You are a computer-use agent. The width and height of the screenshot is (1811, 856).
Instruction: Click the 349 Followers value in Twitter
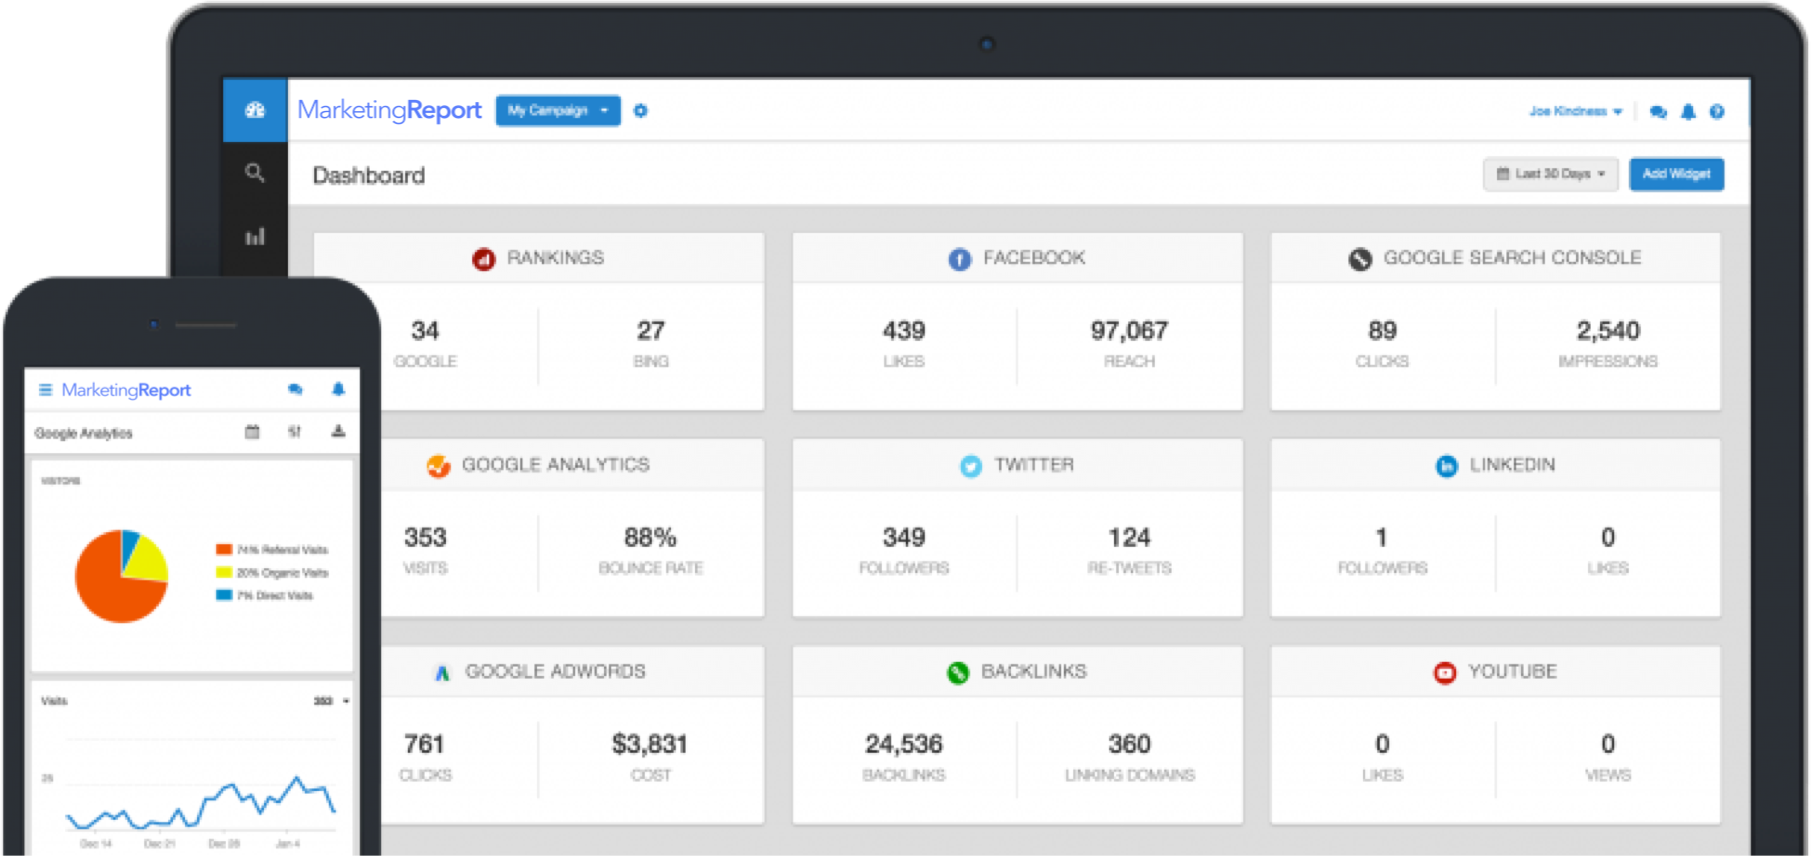pos(904,538)
